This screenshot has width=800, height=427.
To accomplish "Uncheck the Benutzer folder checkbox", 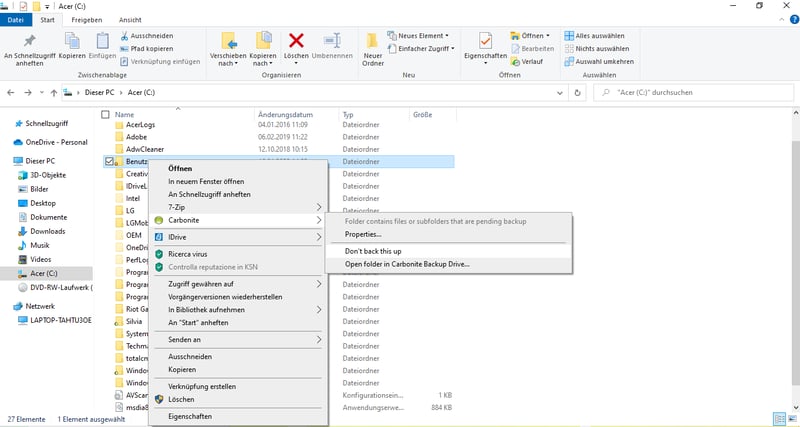I will tap(108, 160).
